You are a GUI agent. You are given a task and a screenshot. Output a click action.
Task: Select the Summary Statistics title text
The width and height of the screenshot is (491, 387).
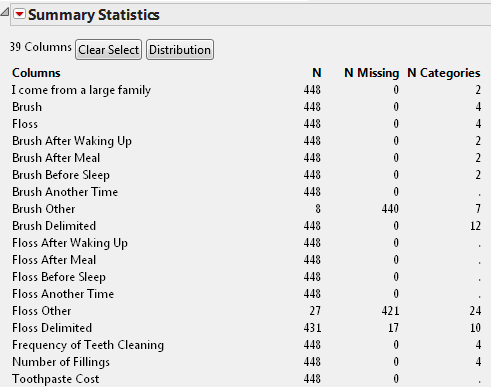pyautogui.click(x=94, y=15)
